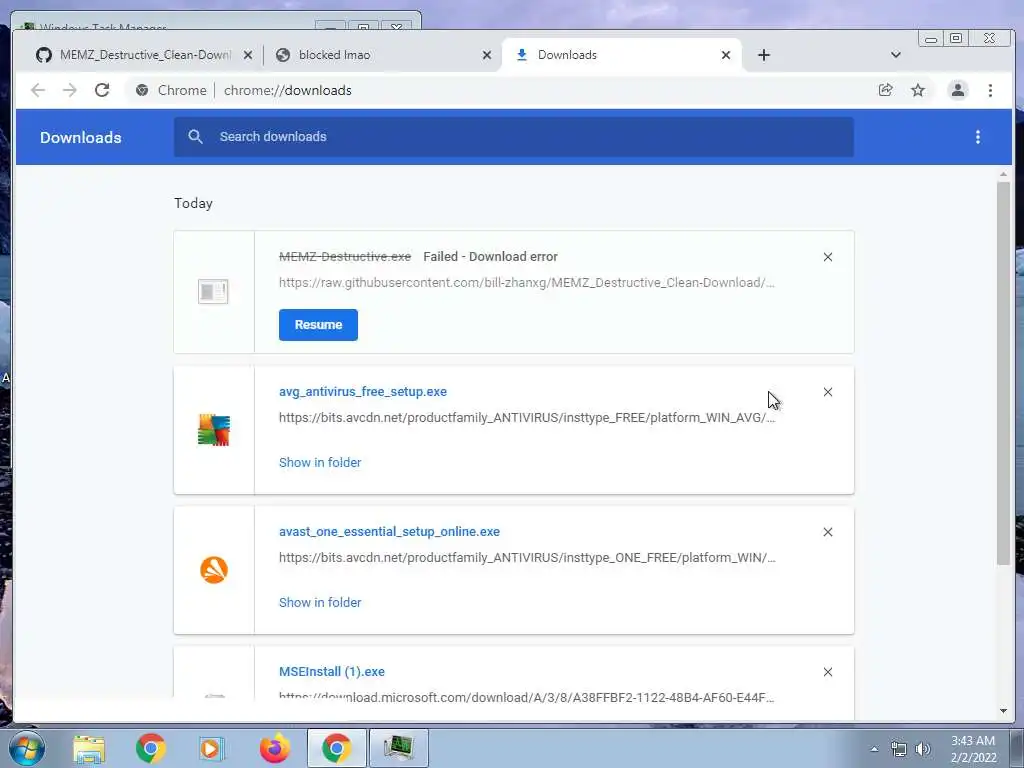
Task: Click the Today date heading
Action: point(193,203)
